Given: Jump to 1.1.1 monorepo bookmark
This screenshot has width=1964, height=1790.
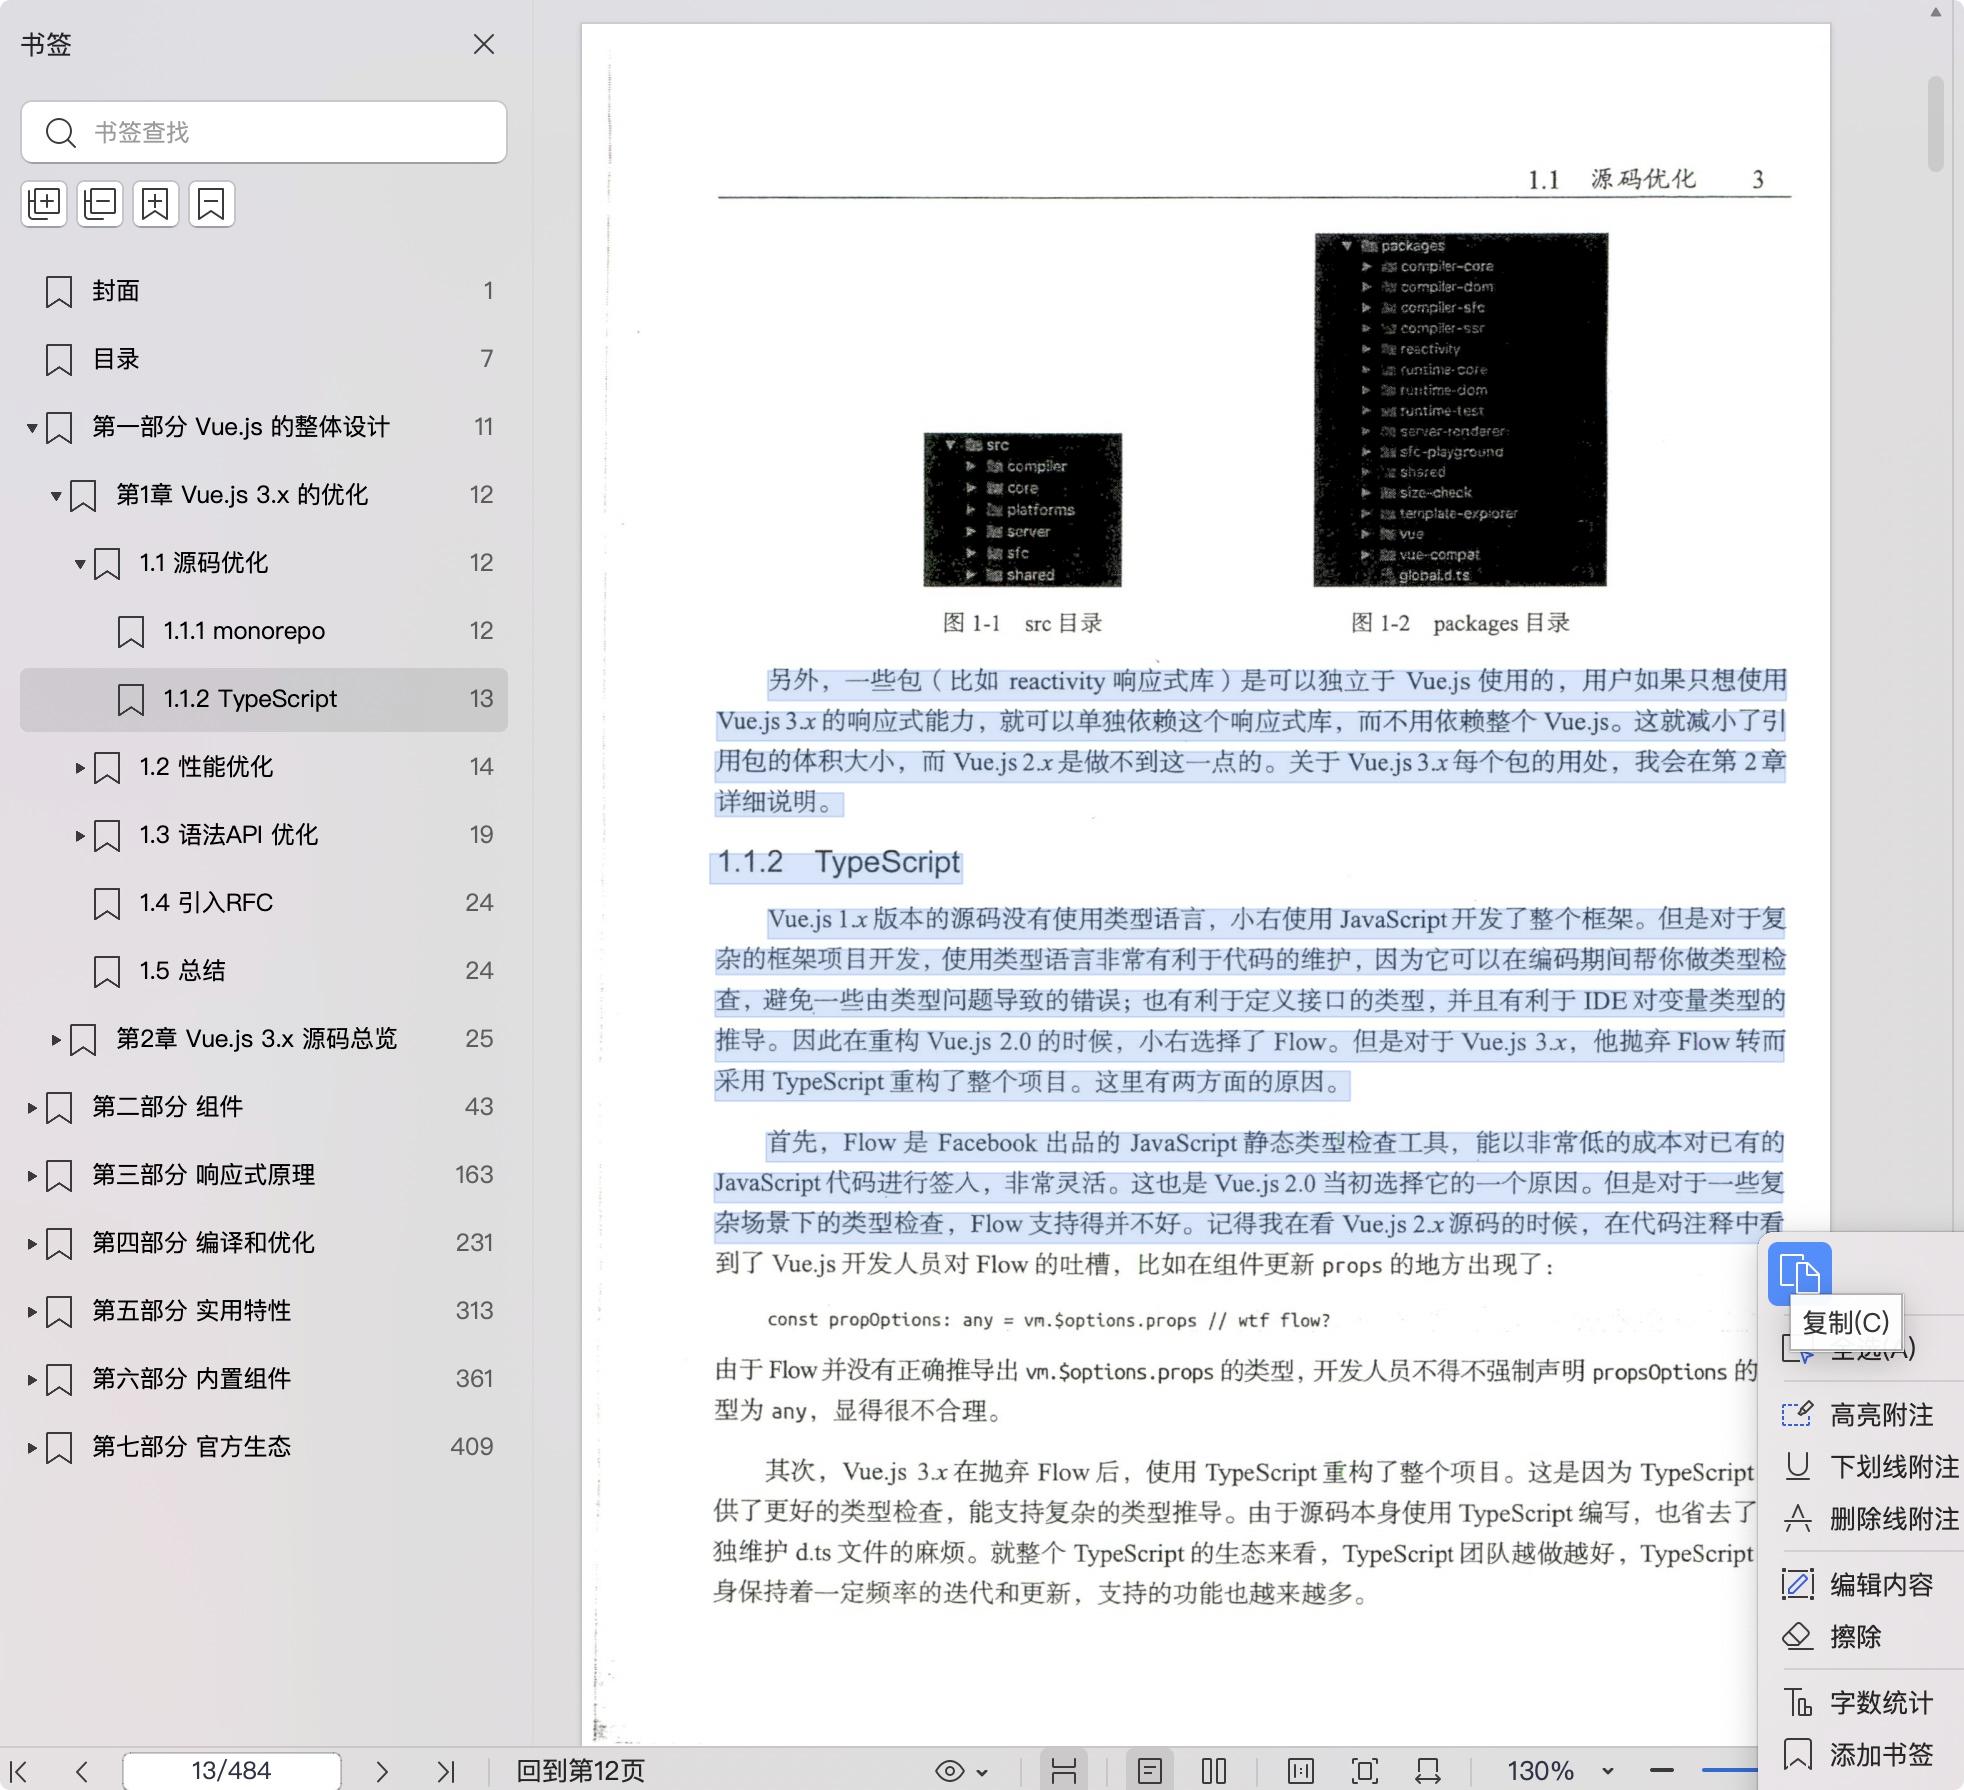Looking at the screenshot, I should (x=264, y=631).
